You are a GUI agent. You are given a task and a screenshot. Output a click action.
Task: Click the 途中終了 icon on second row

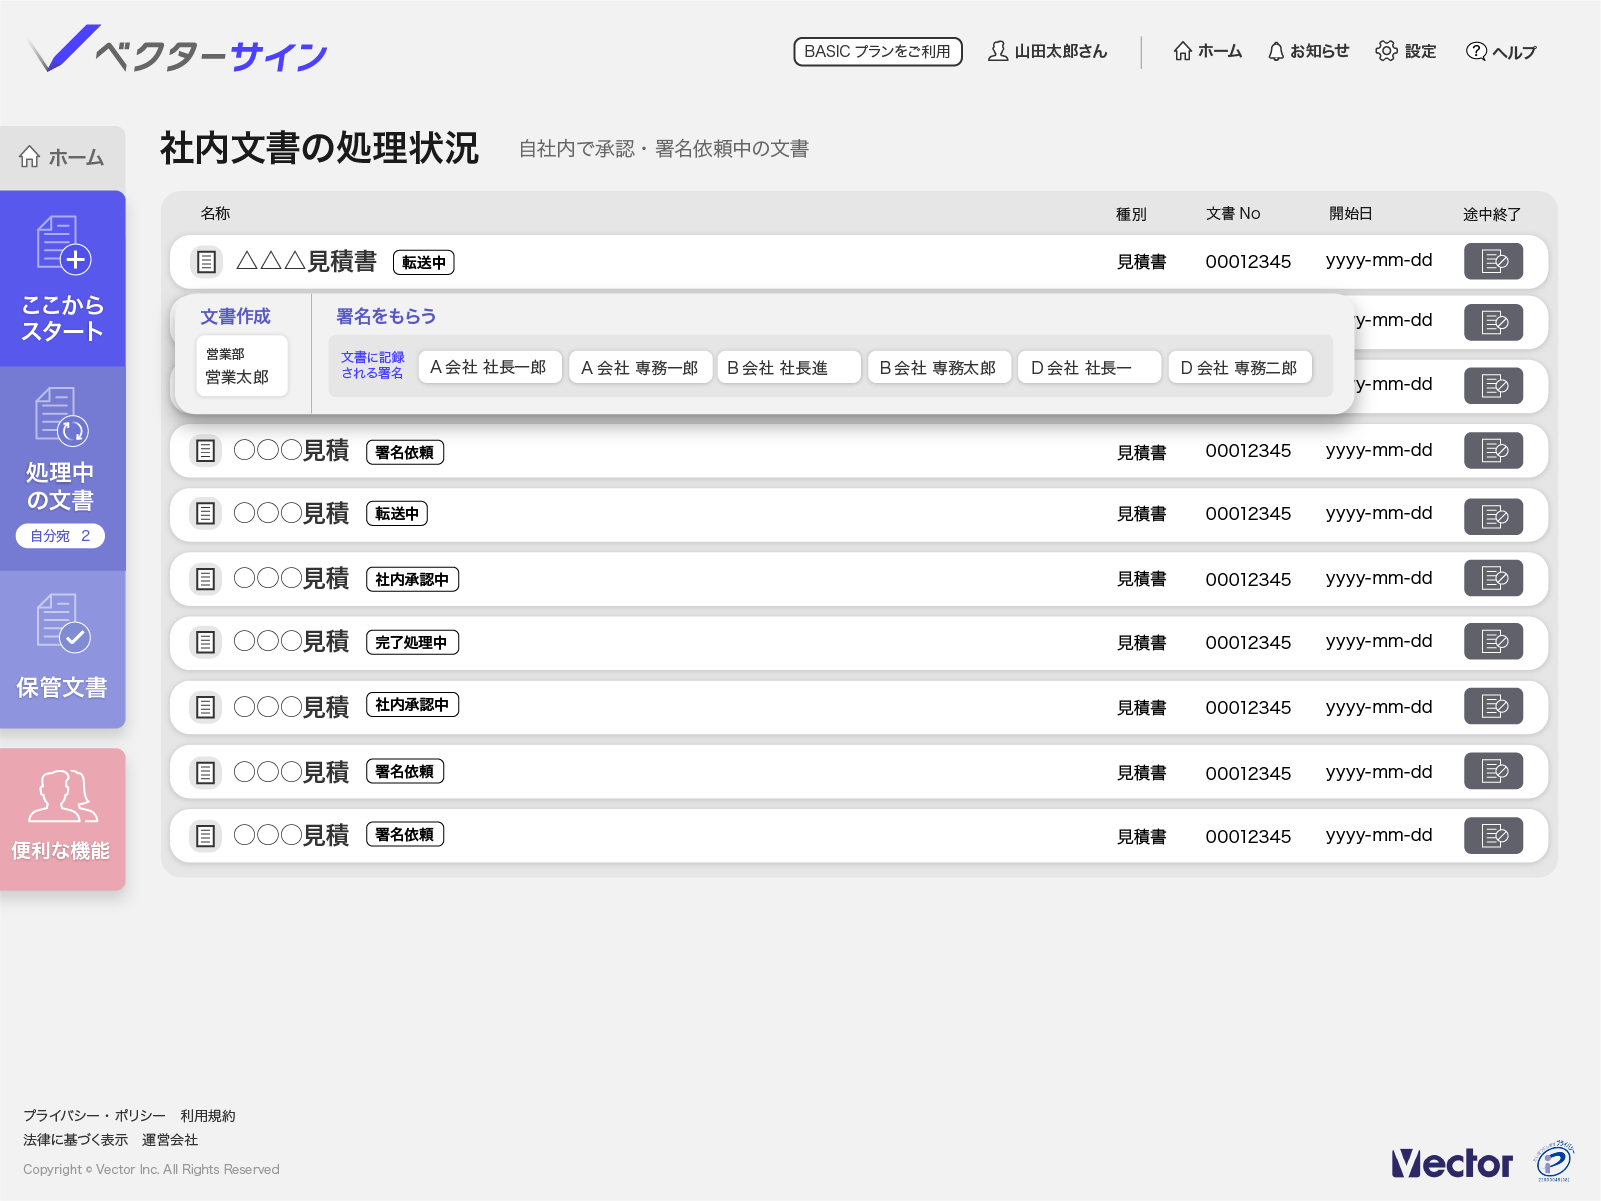click(x=1494, y=322)
